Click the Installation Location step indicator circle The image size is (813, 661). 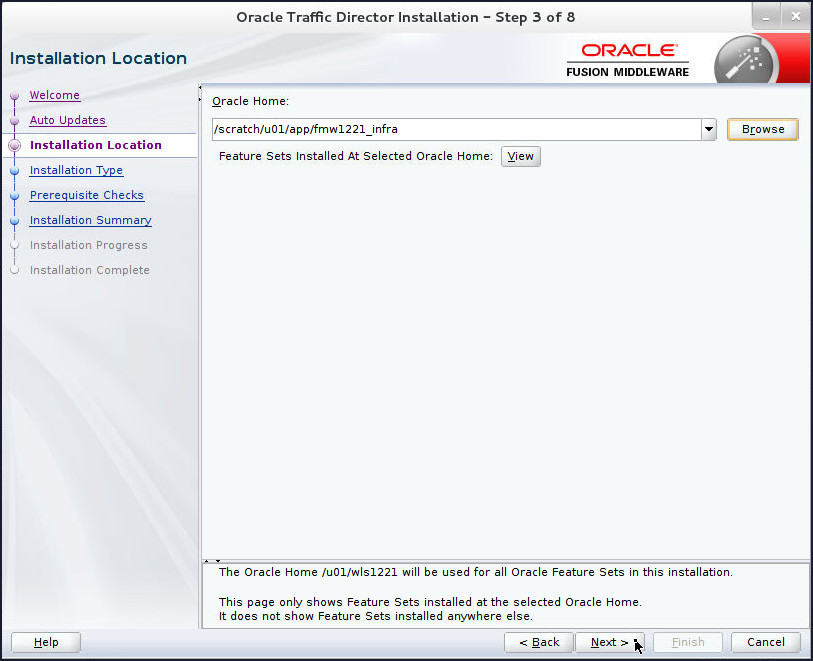coord(14,145)
